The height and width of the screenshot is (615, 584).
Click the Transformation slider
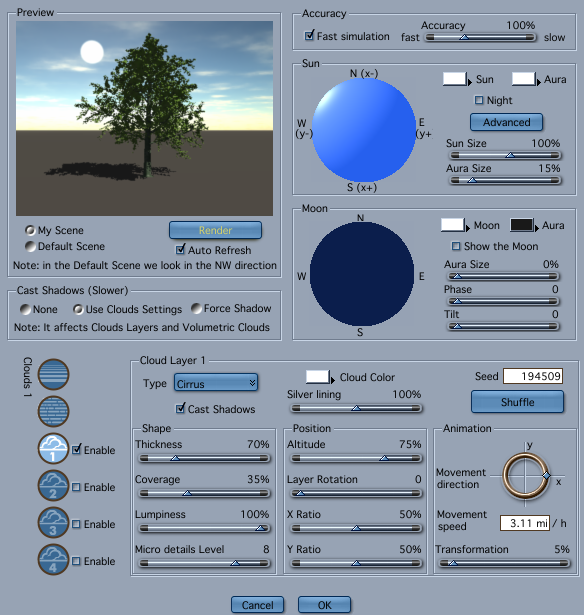(x=504, y=563)
